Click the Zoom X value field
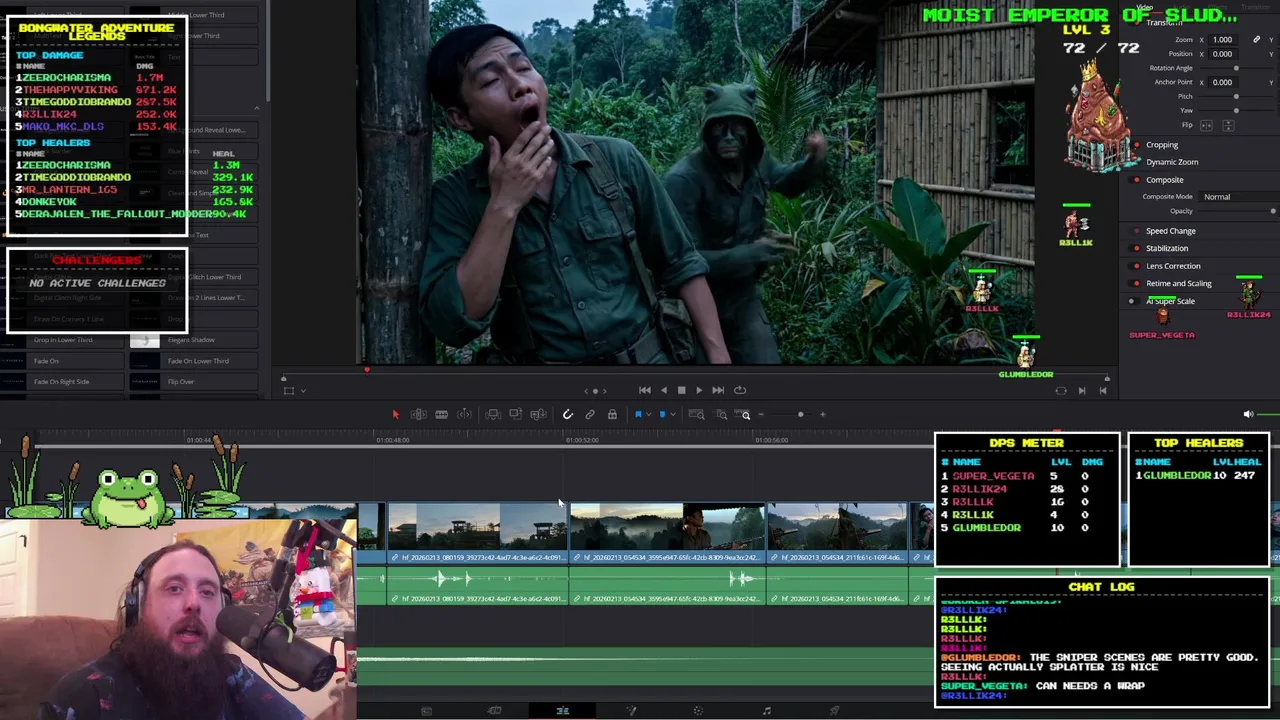This screenshot has width=1280, height=720. pos(1223,40)
